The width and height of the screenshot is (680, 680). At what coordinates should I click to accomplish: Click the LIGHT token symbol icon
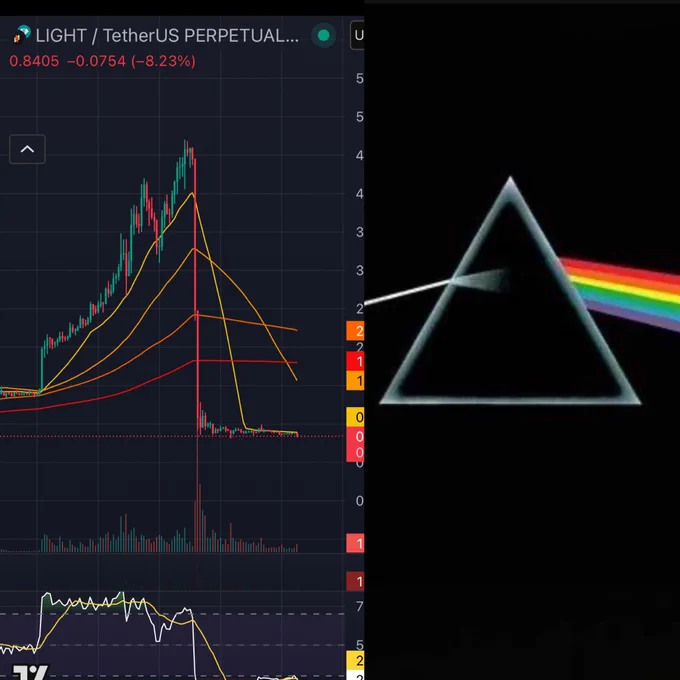22,35
